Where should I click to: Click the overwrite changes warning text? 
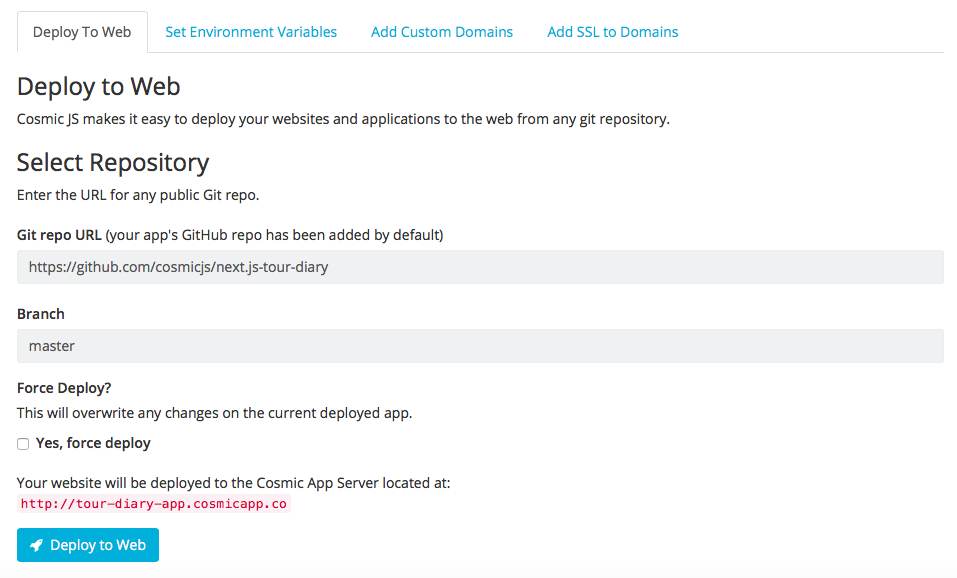[x=214, y=412]
